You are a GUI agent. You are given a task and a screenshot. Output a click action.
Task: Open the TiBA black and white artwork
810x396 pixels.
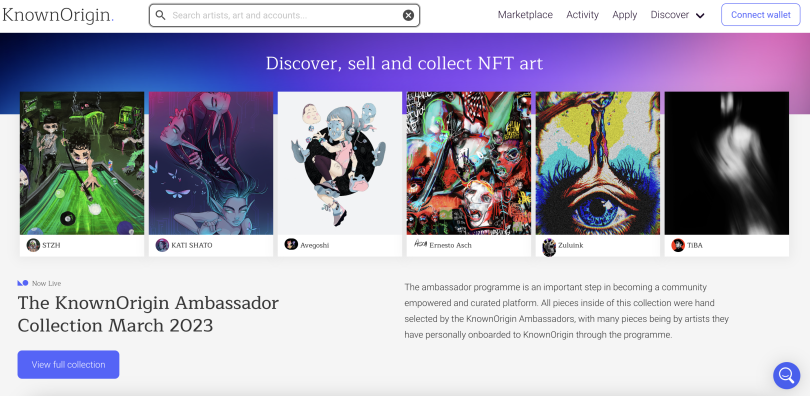pos(727,163)
